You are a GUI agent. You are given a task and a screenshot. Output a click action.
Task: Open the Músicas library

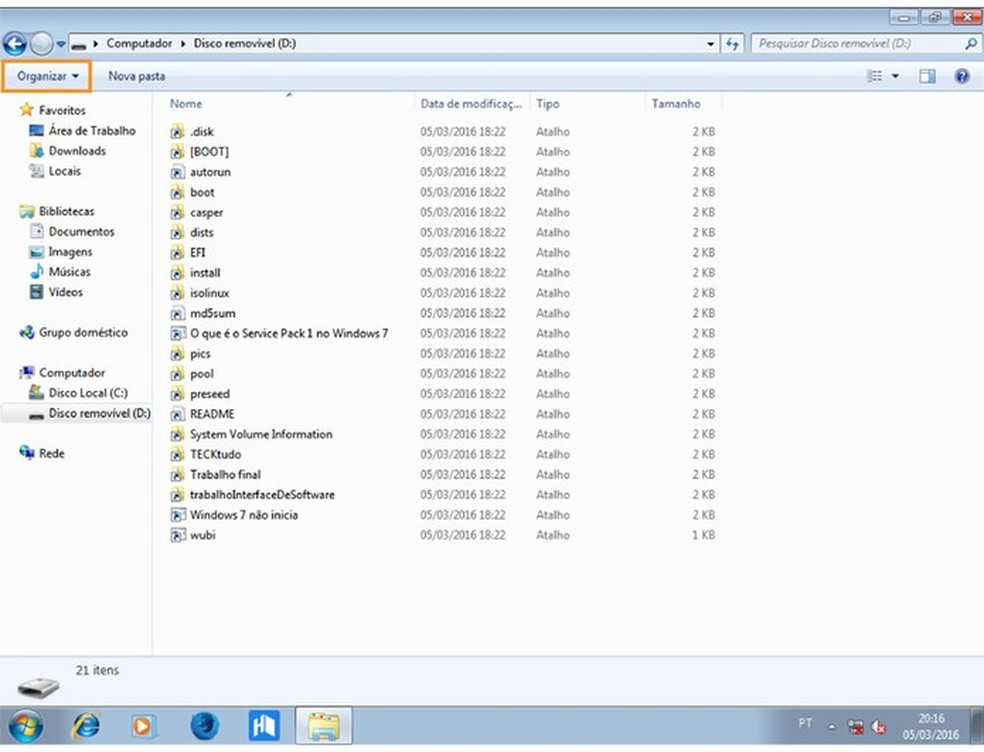tap(69, 272)
